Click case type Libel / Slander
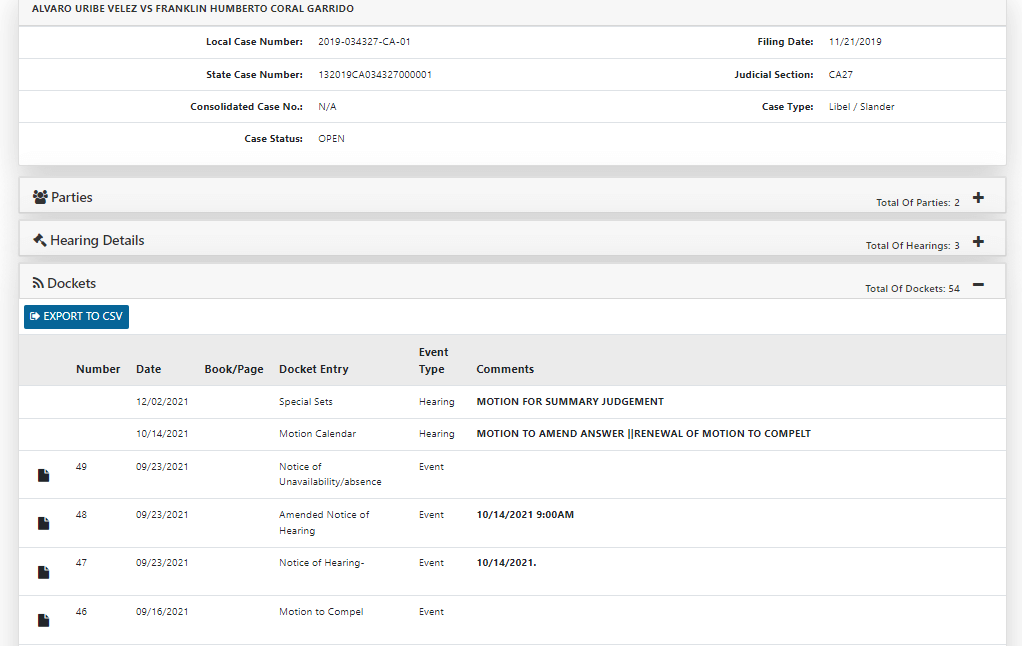The image size is (1022, 646). 862,107
